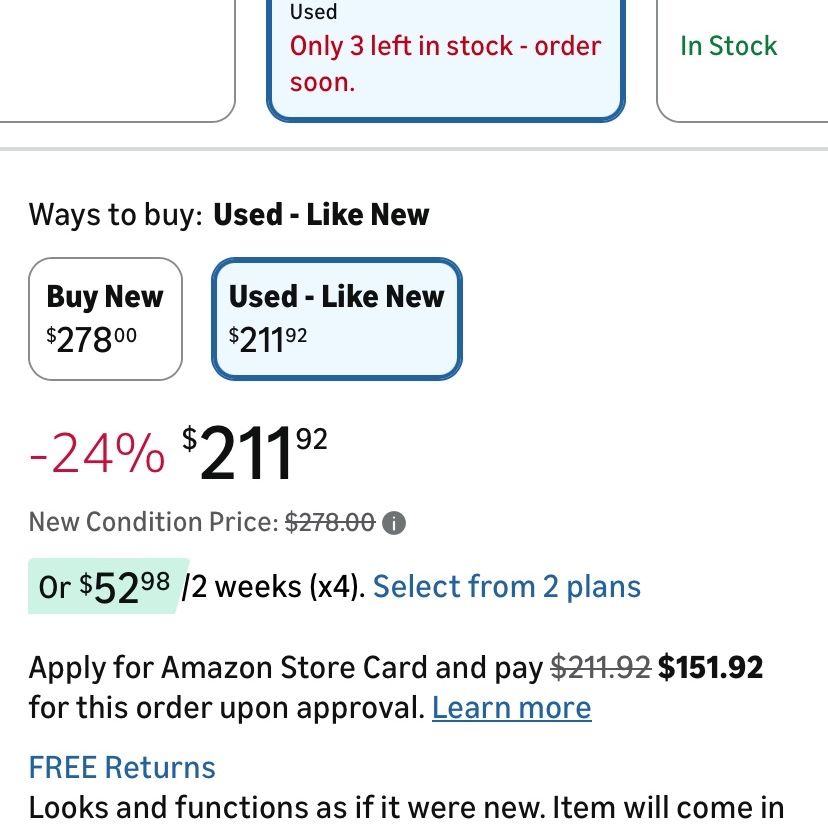Select the Used only 3 left in stock card

pyautogui.click(x=446, y=58)
